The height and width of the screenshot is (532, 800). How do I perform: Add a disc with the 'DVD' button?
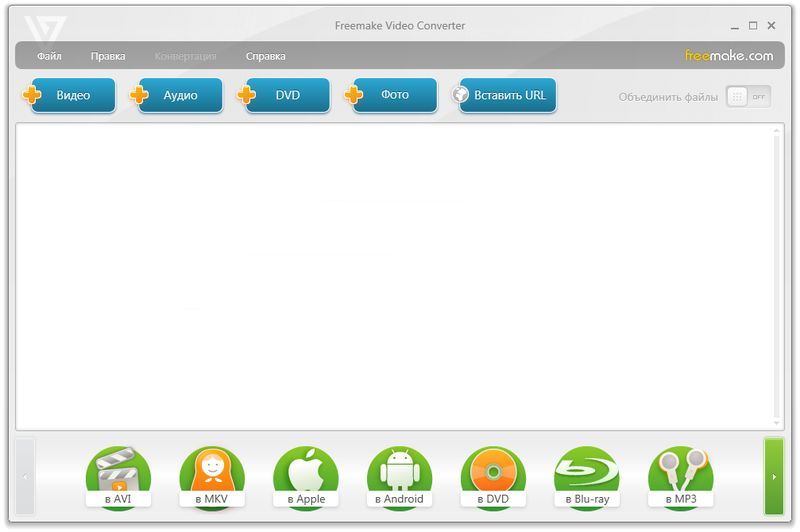click(x=286, y=96)
